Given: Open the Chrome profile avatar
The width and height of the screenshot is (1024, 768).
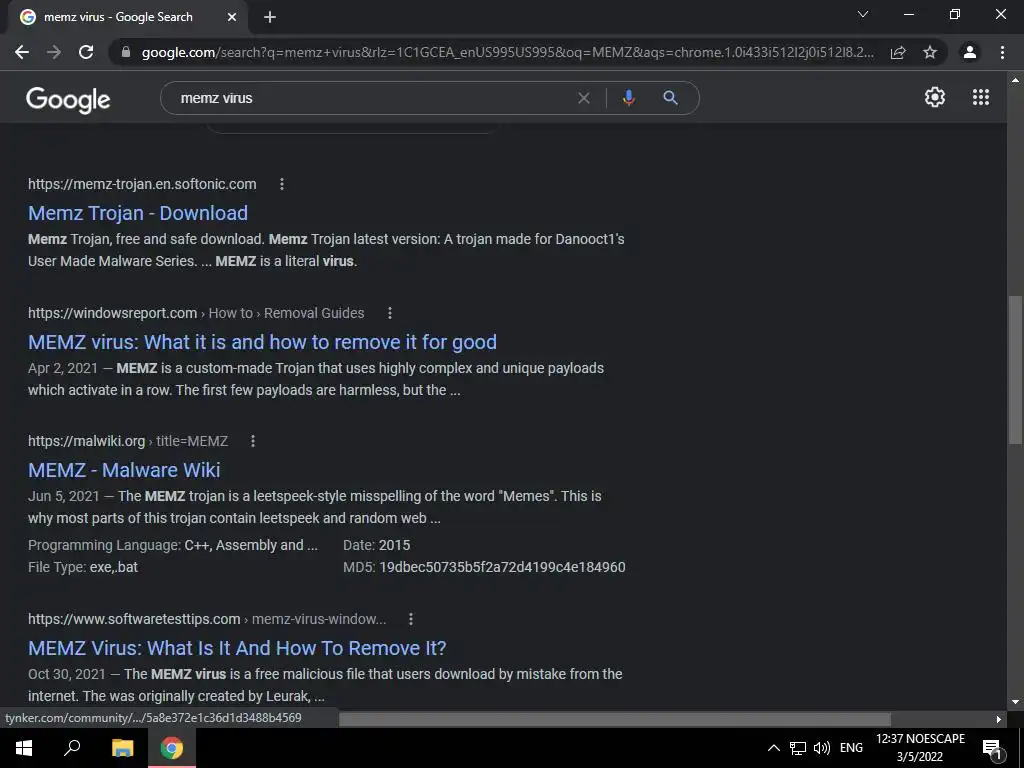Looking at the screenshot, I should coord(970,52).
